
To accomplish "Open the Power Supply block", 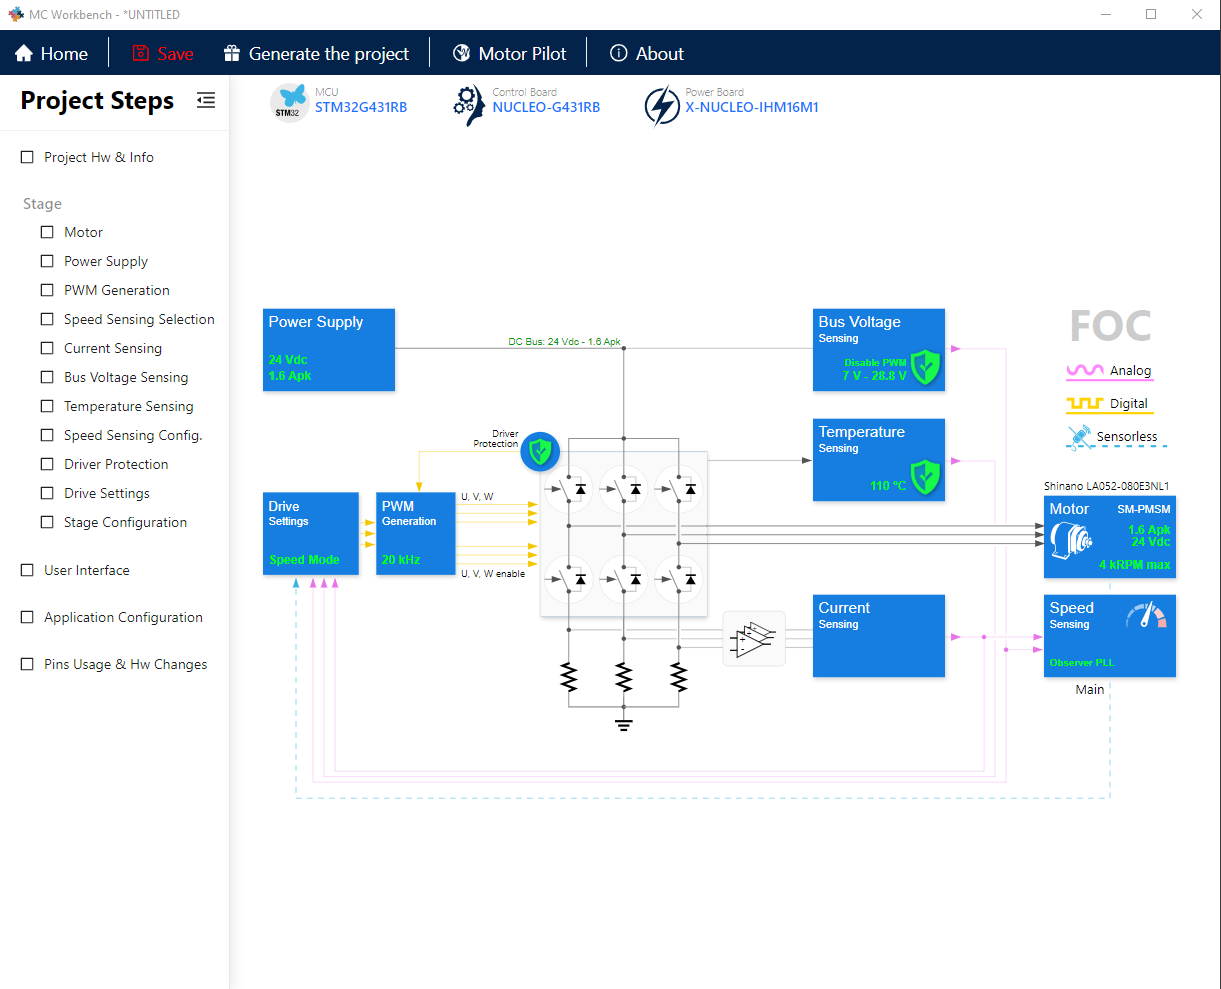I will [329, 350].
